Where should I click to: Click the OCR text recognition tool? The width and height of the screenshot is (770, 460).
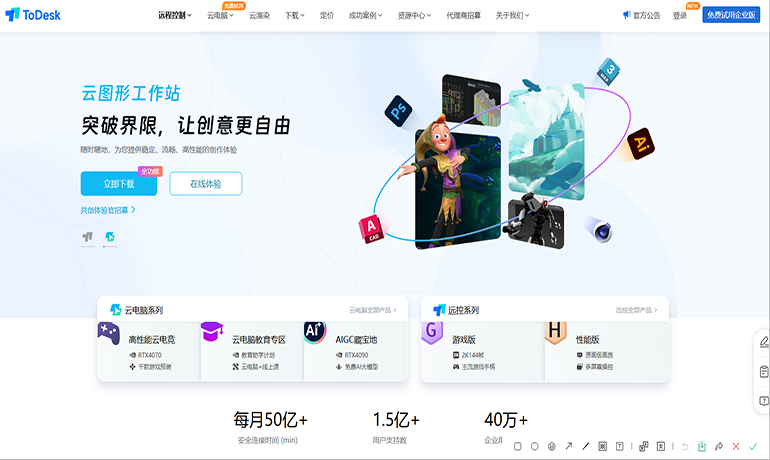661,446
